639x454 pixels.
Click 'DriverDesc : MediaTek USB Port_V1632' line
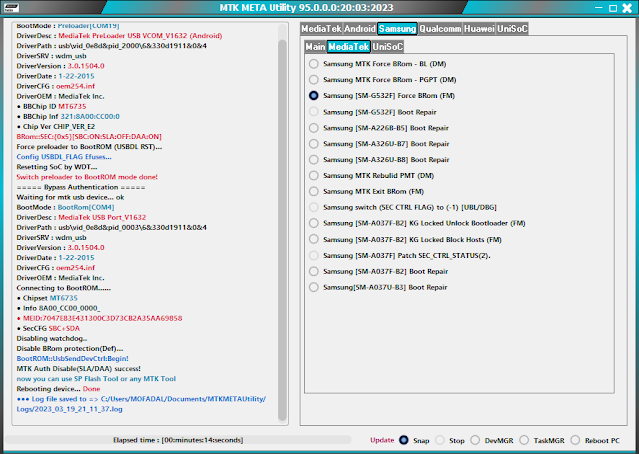81,217
